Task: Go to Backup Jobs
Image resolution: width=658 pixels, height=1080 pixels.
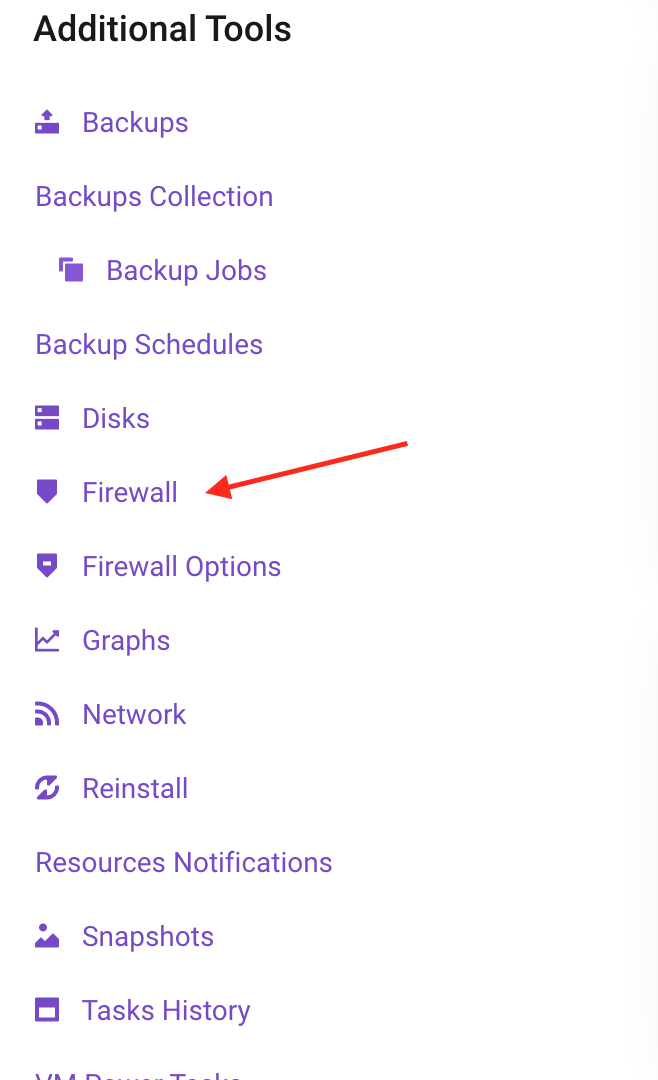Action: click(186, 271)
